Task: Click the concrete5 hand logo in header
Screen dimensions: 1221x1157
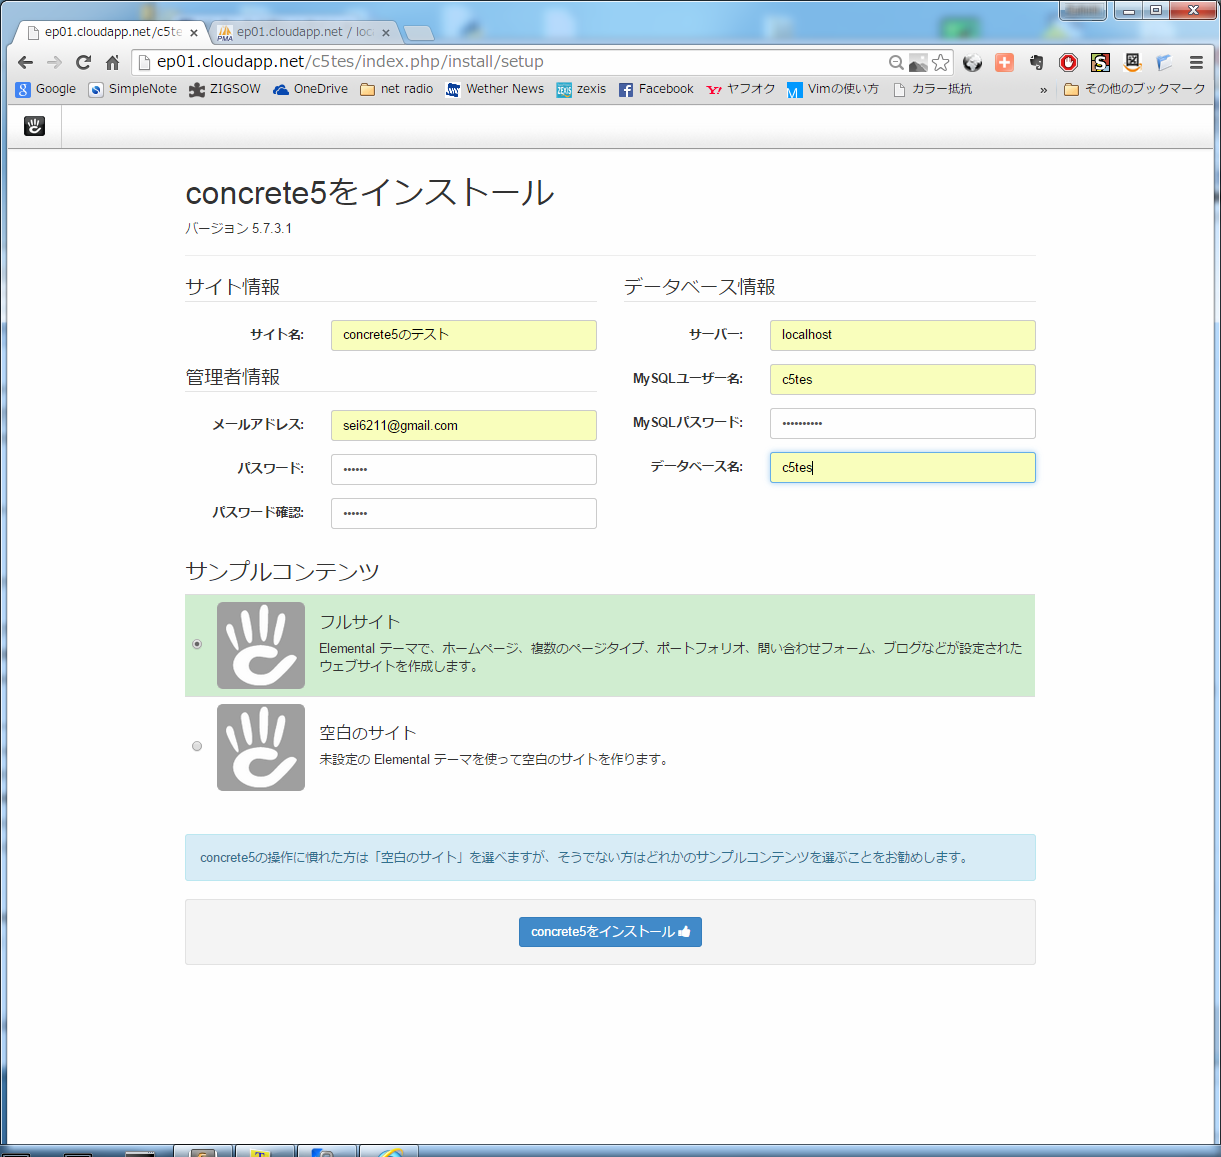Action: [x=35, y=126]
